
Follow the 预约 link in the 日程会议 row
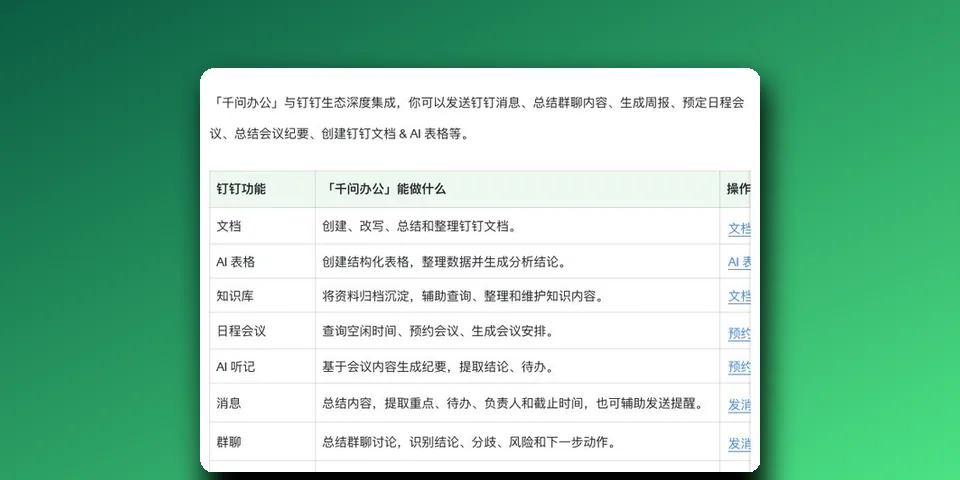pos(739,334)
